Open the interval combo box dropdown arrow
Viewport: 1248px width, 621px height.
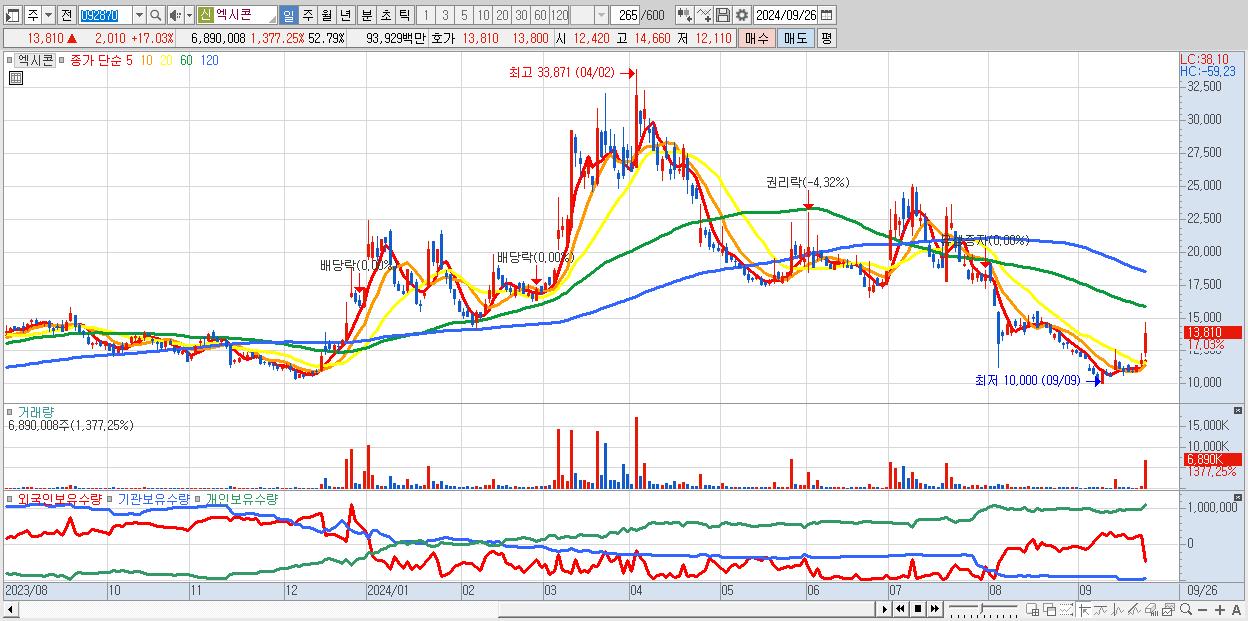[x=602, y=15]
